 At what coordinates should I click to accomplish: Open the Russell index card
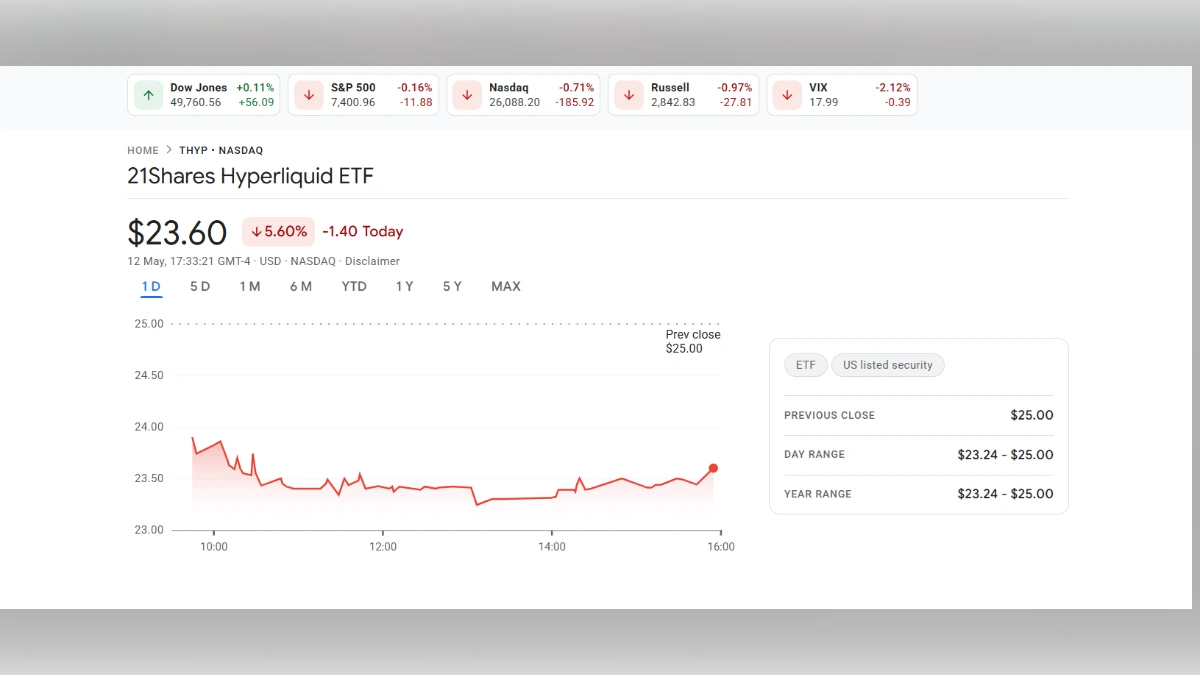point(684,95)
